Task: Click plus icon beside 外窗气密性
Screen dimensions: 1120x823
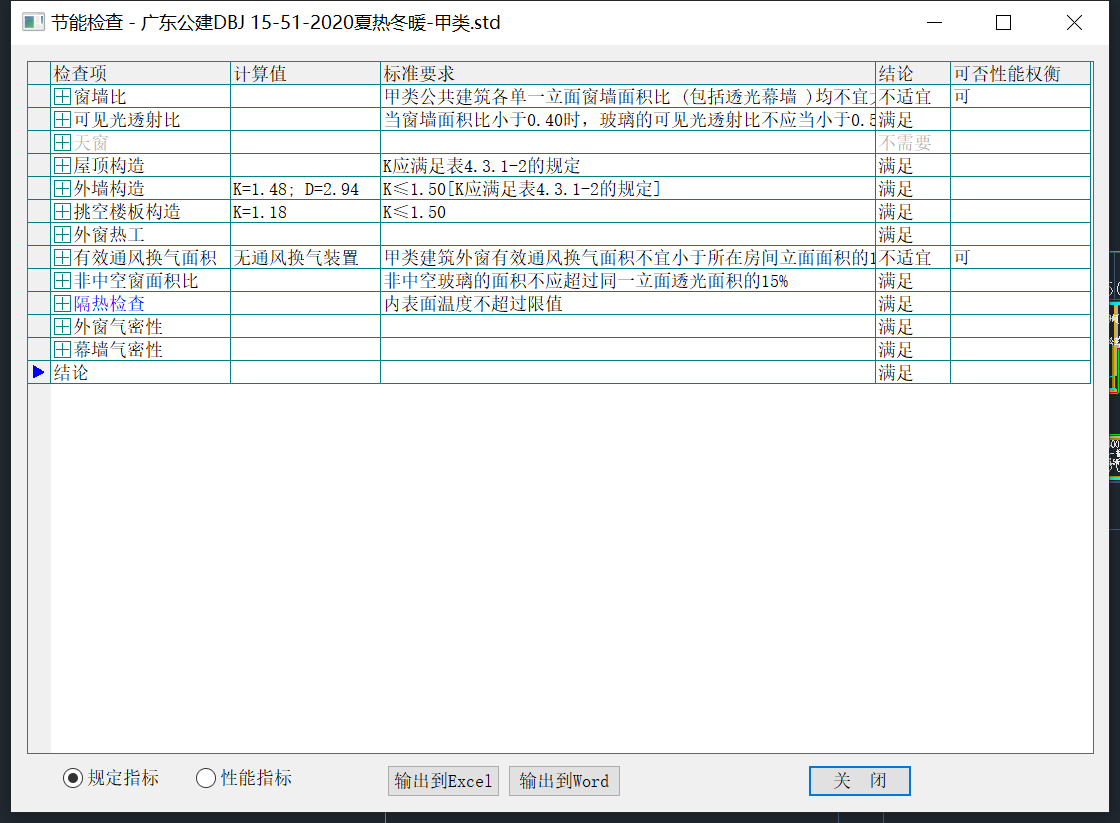Action: coord(62,327)
